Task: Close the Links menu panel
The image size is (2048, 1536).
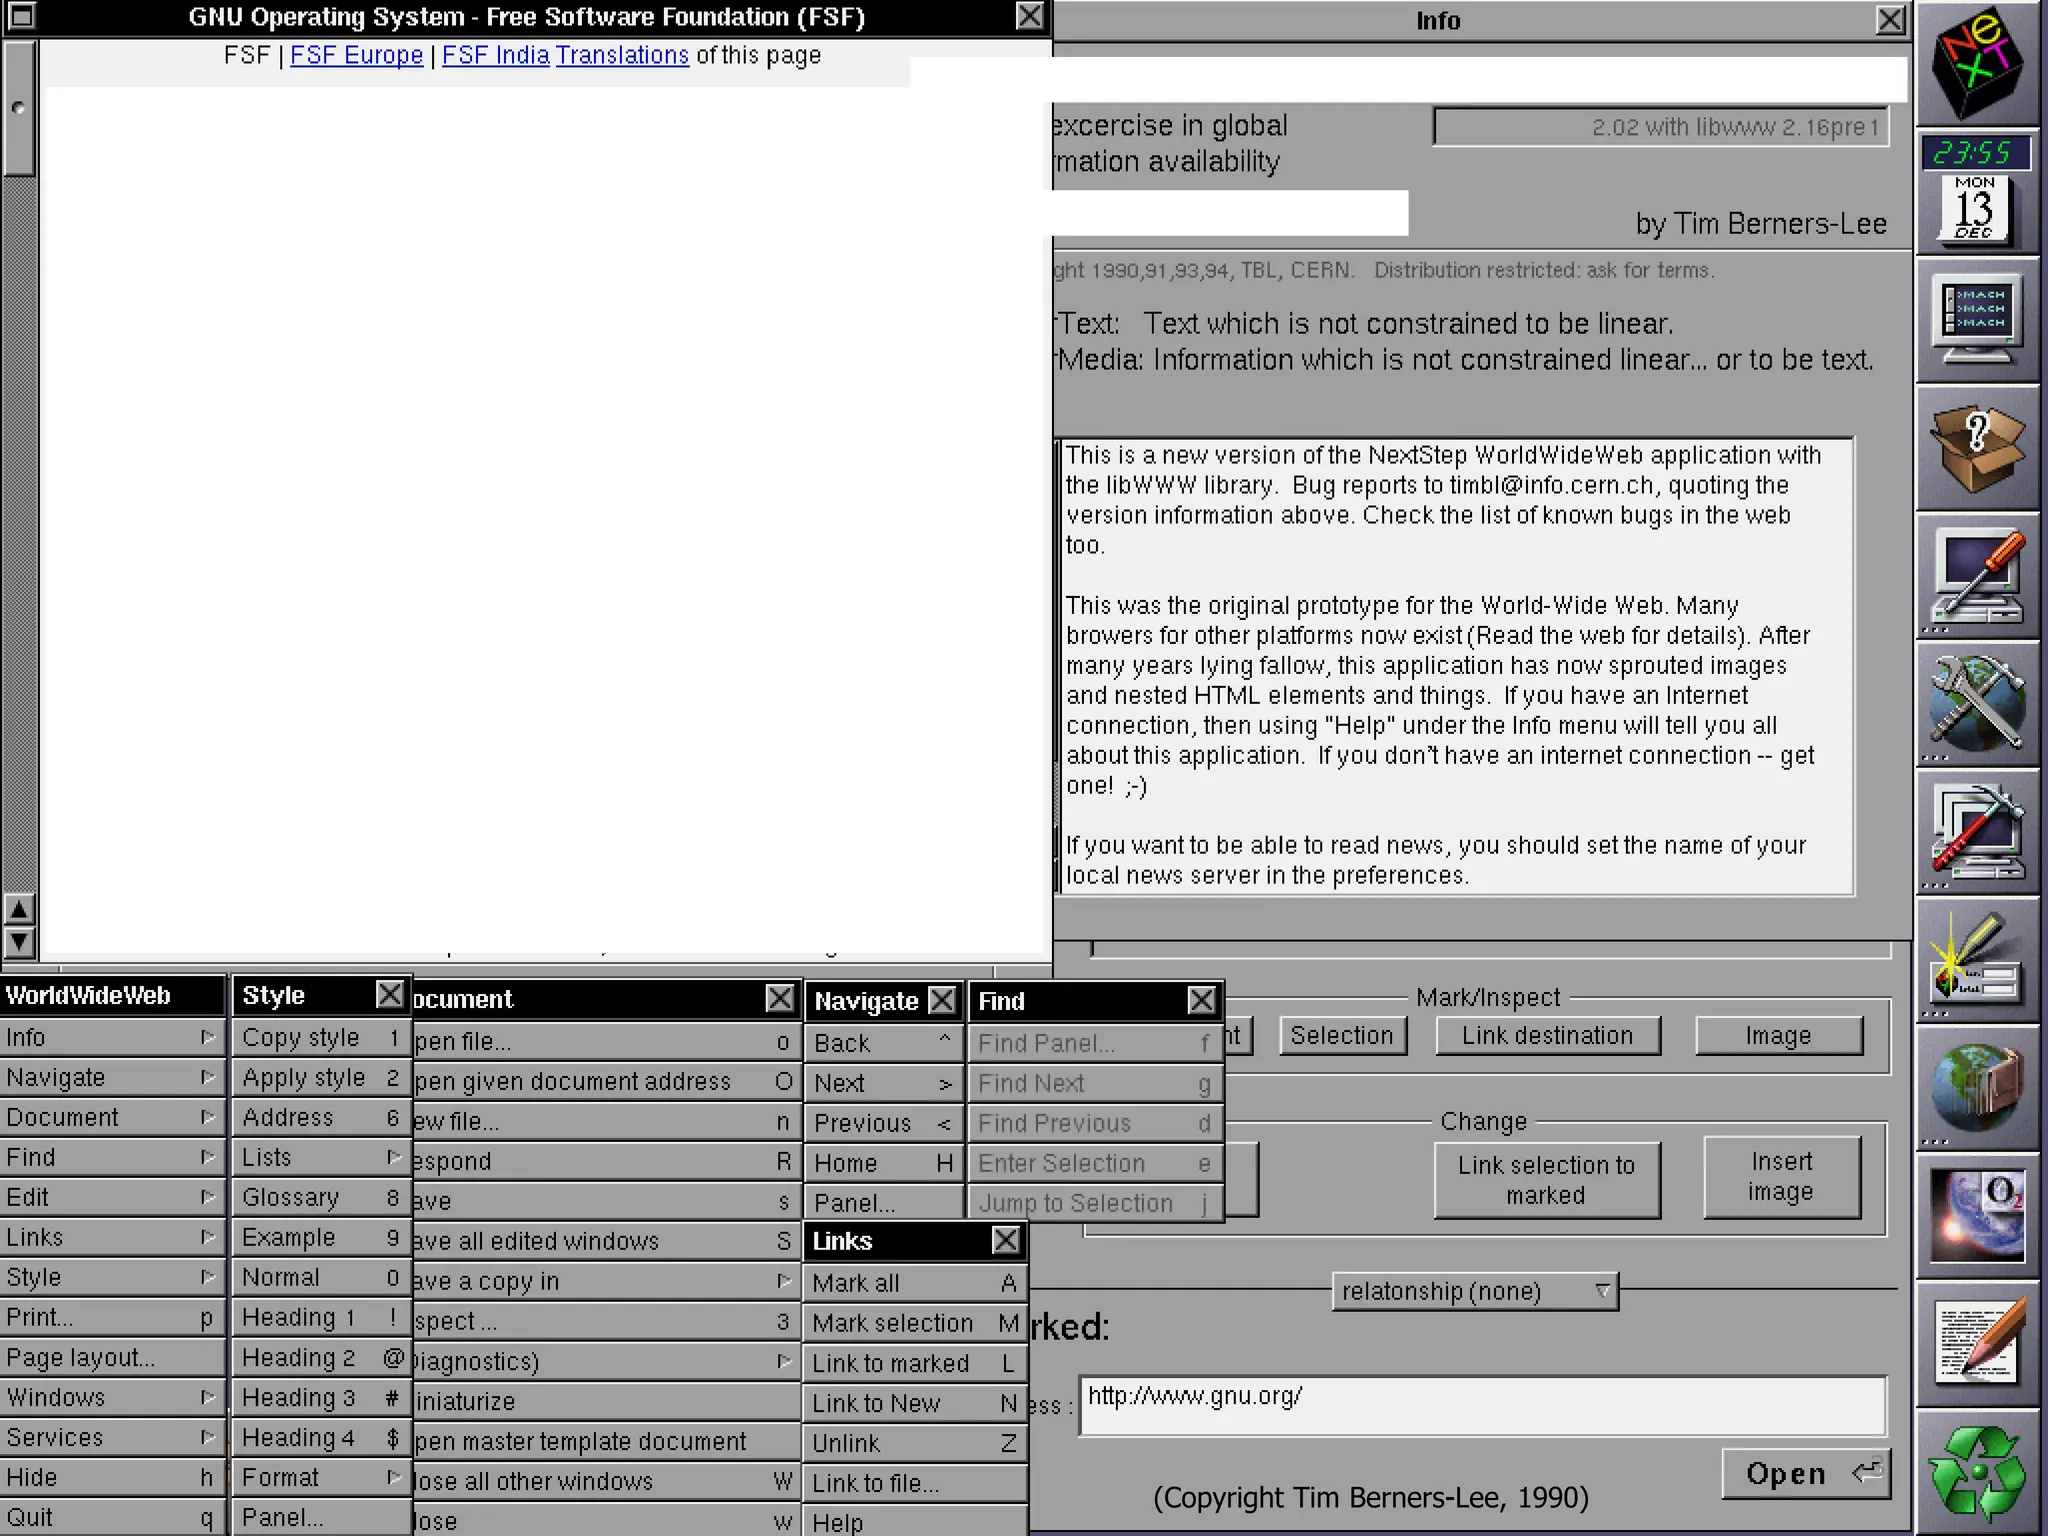Action: [1006, 1241]
